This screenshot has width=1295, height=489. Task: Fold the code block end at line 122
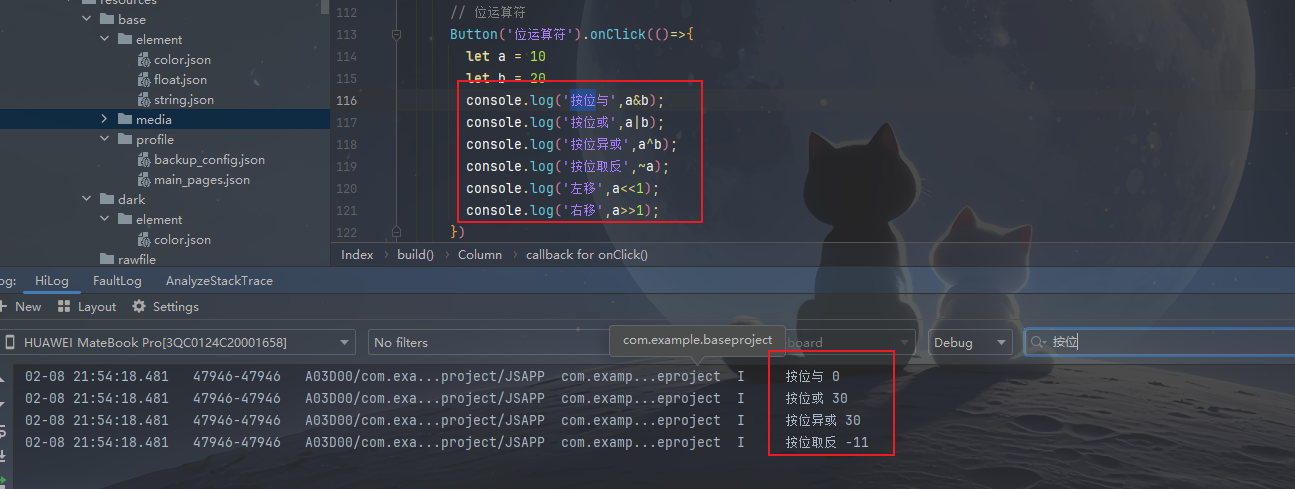(x=397, y=232)
